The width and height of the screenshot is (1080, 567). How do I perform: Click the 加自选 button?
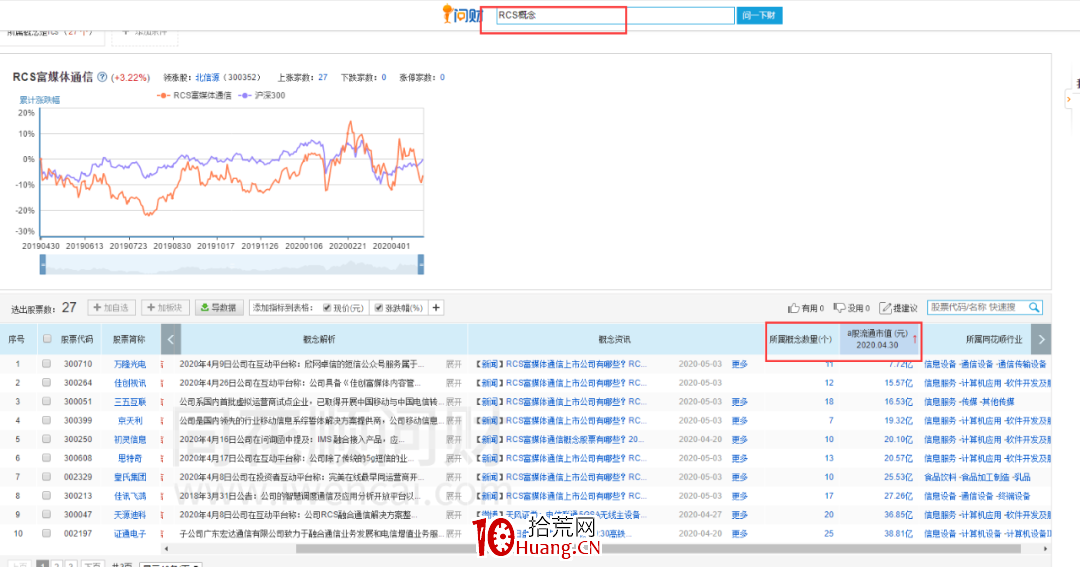tap(112, 308)
